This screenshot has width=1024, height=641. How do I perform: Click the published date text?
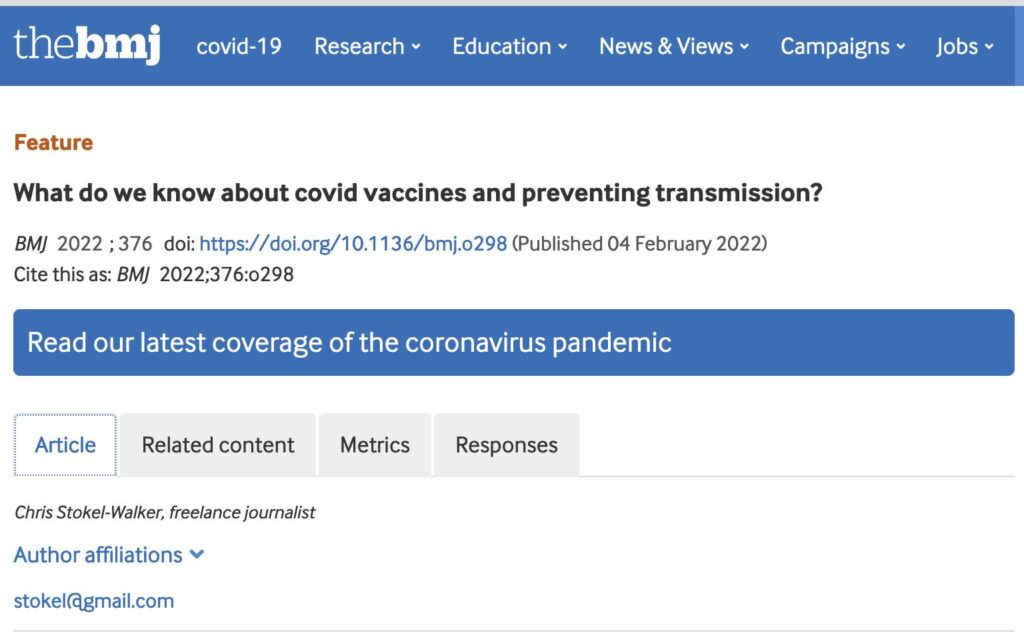click(x=640, y=243)
